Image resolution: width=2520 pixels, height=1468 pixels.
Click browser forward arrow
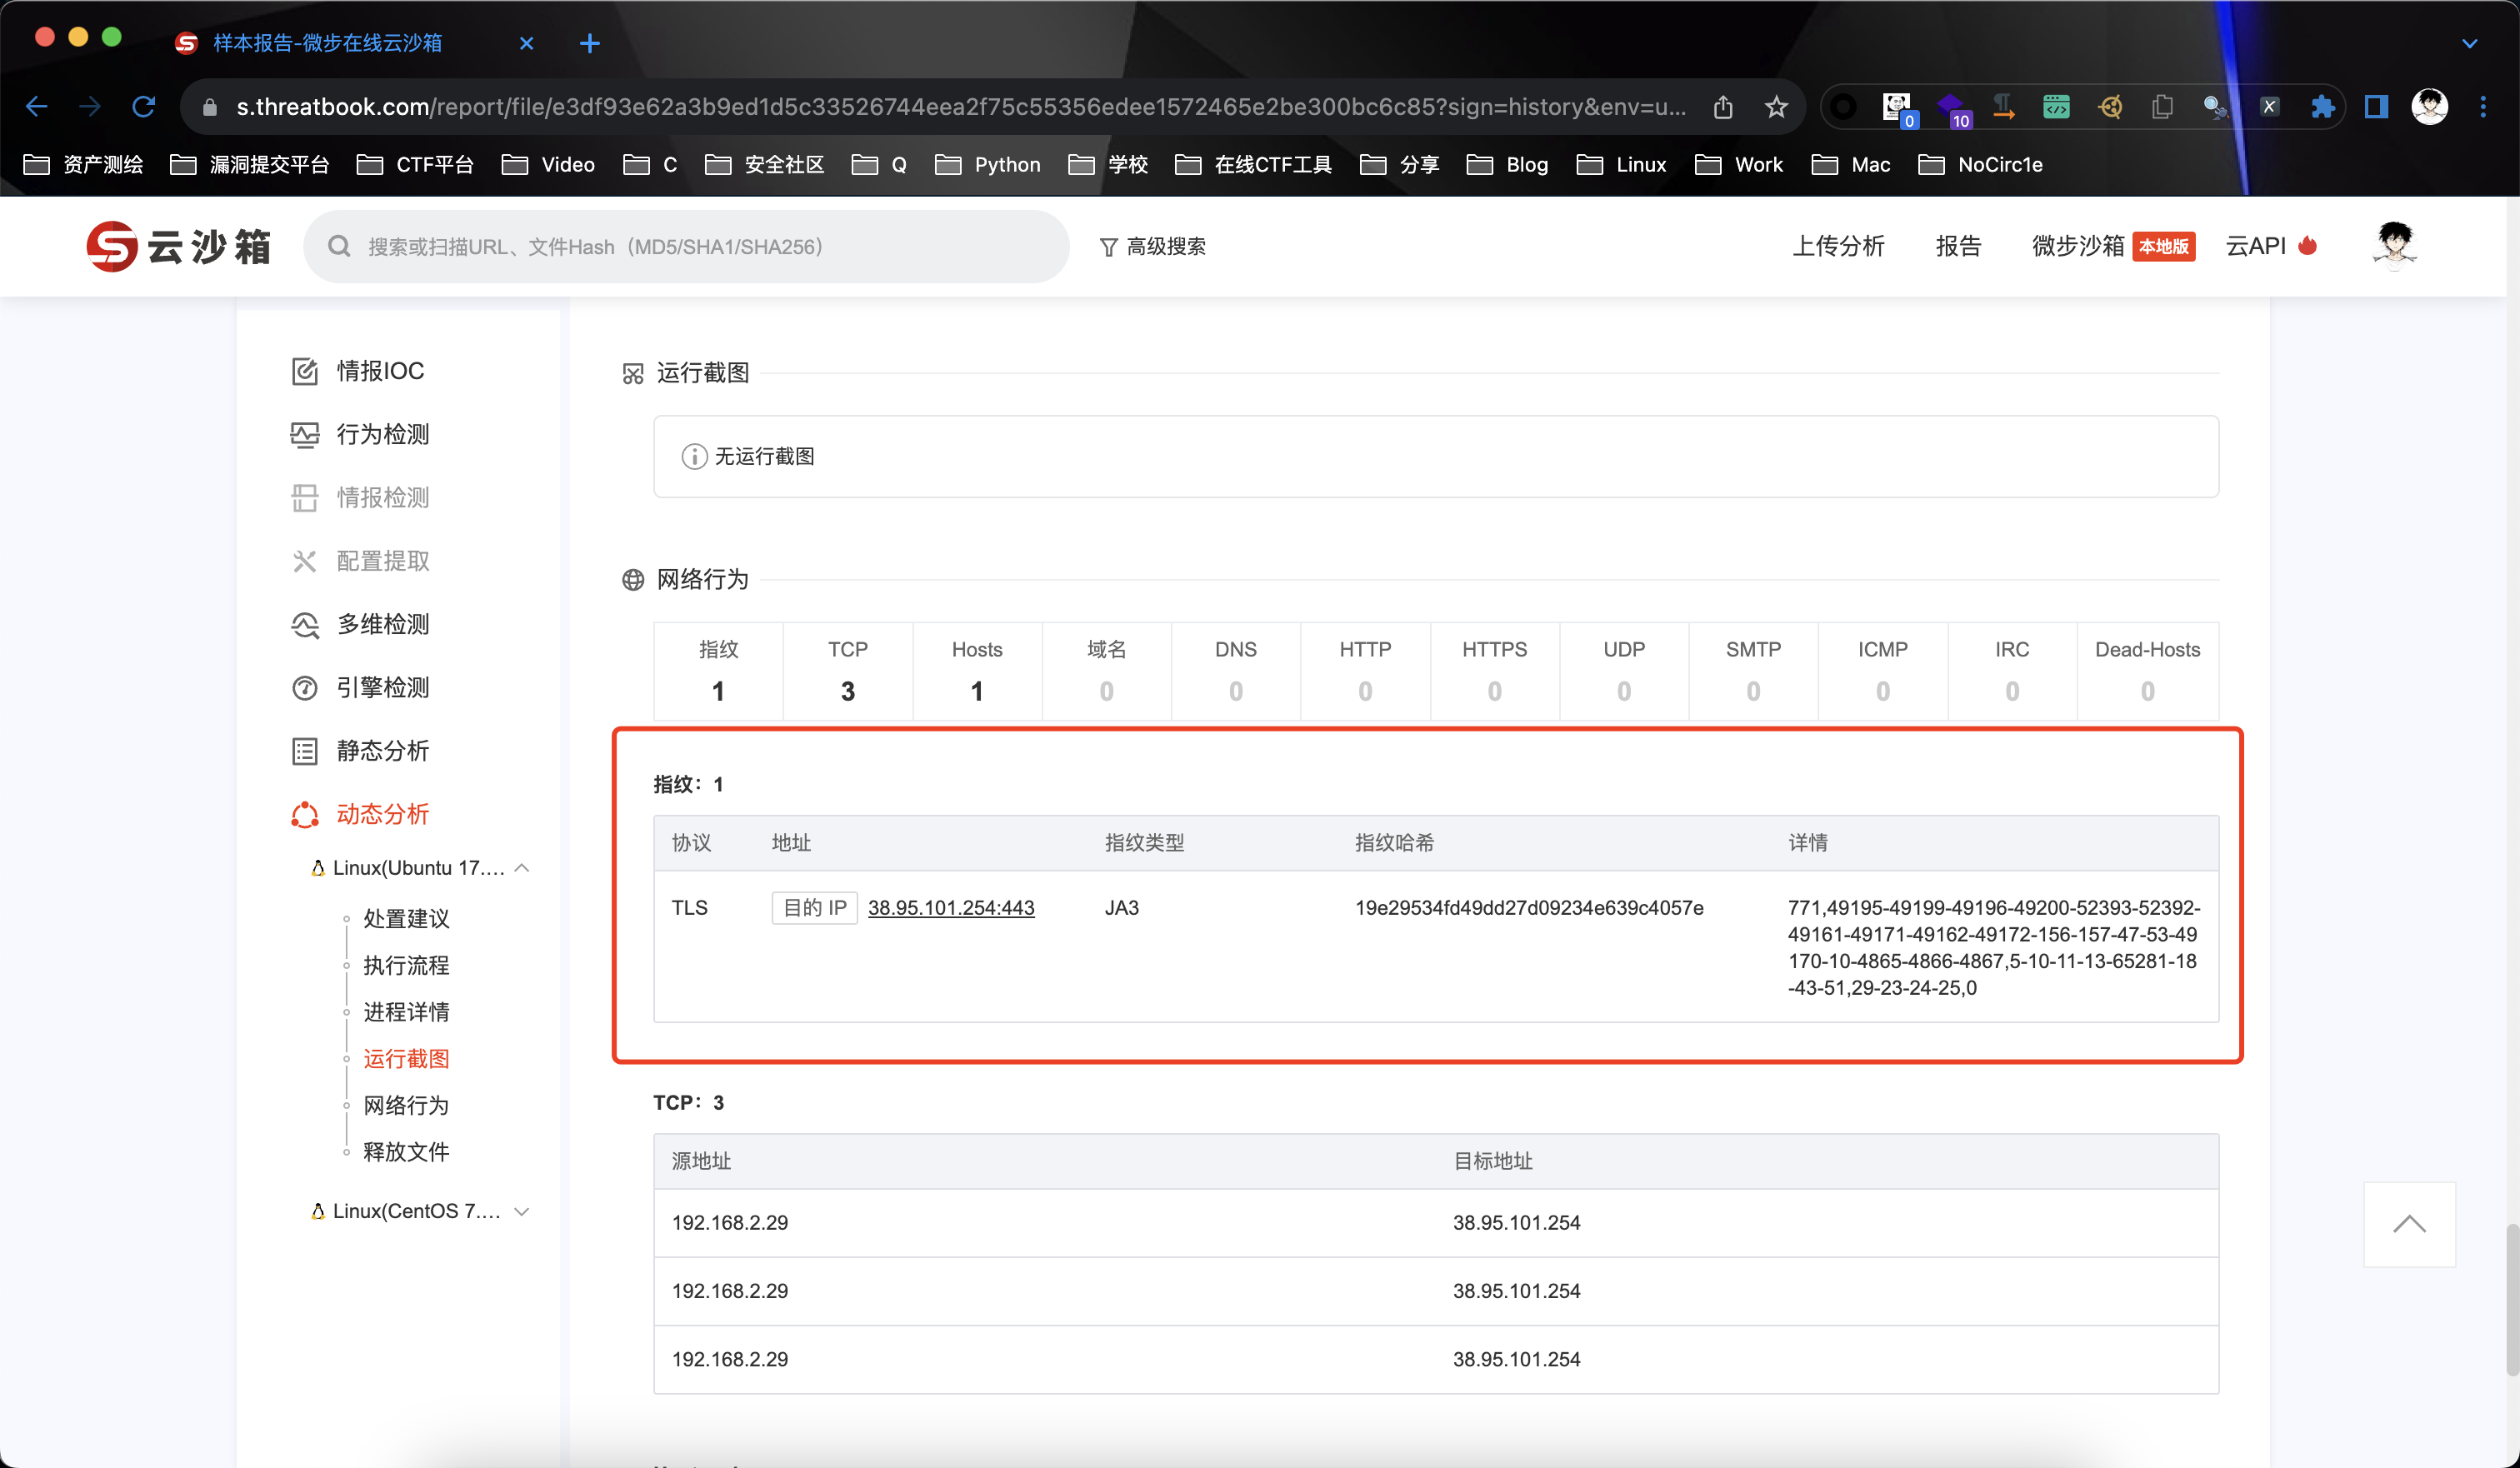[x=90, y=106]
